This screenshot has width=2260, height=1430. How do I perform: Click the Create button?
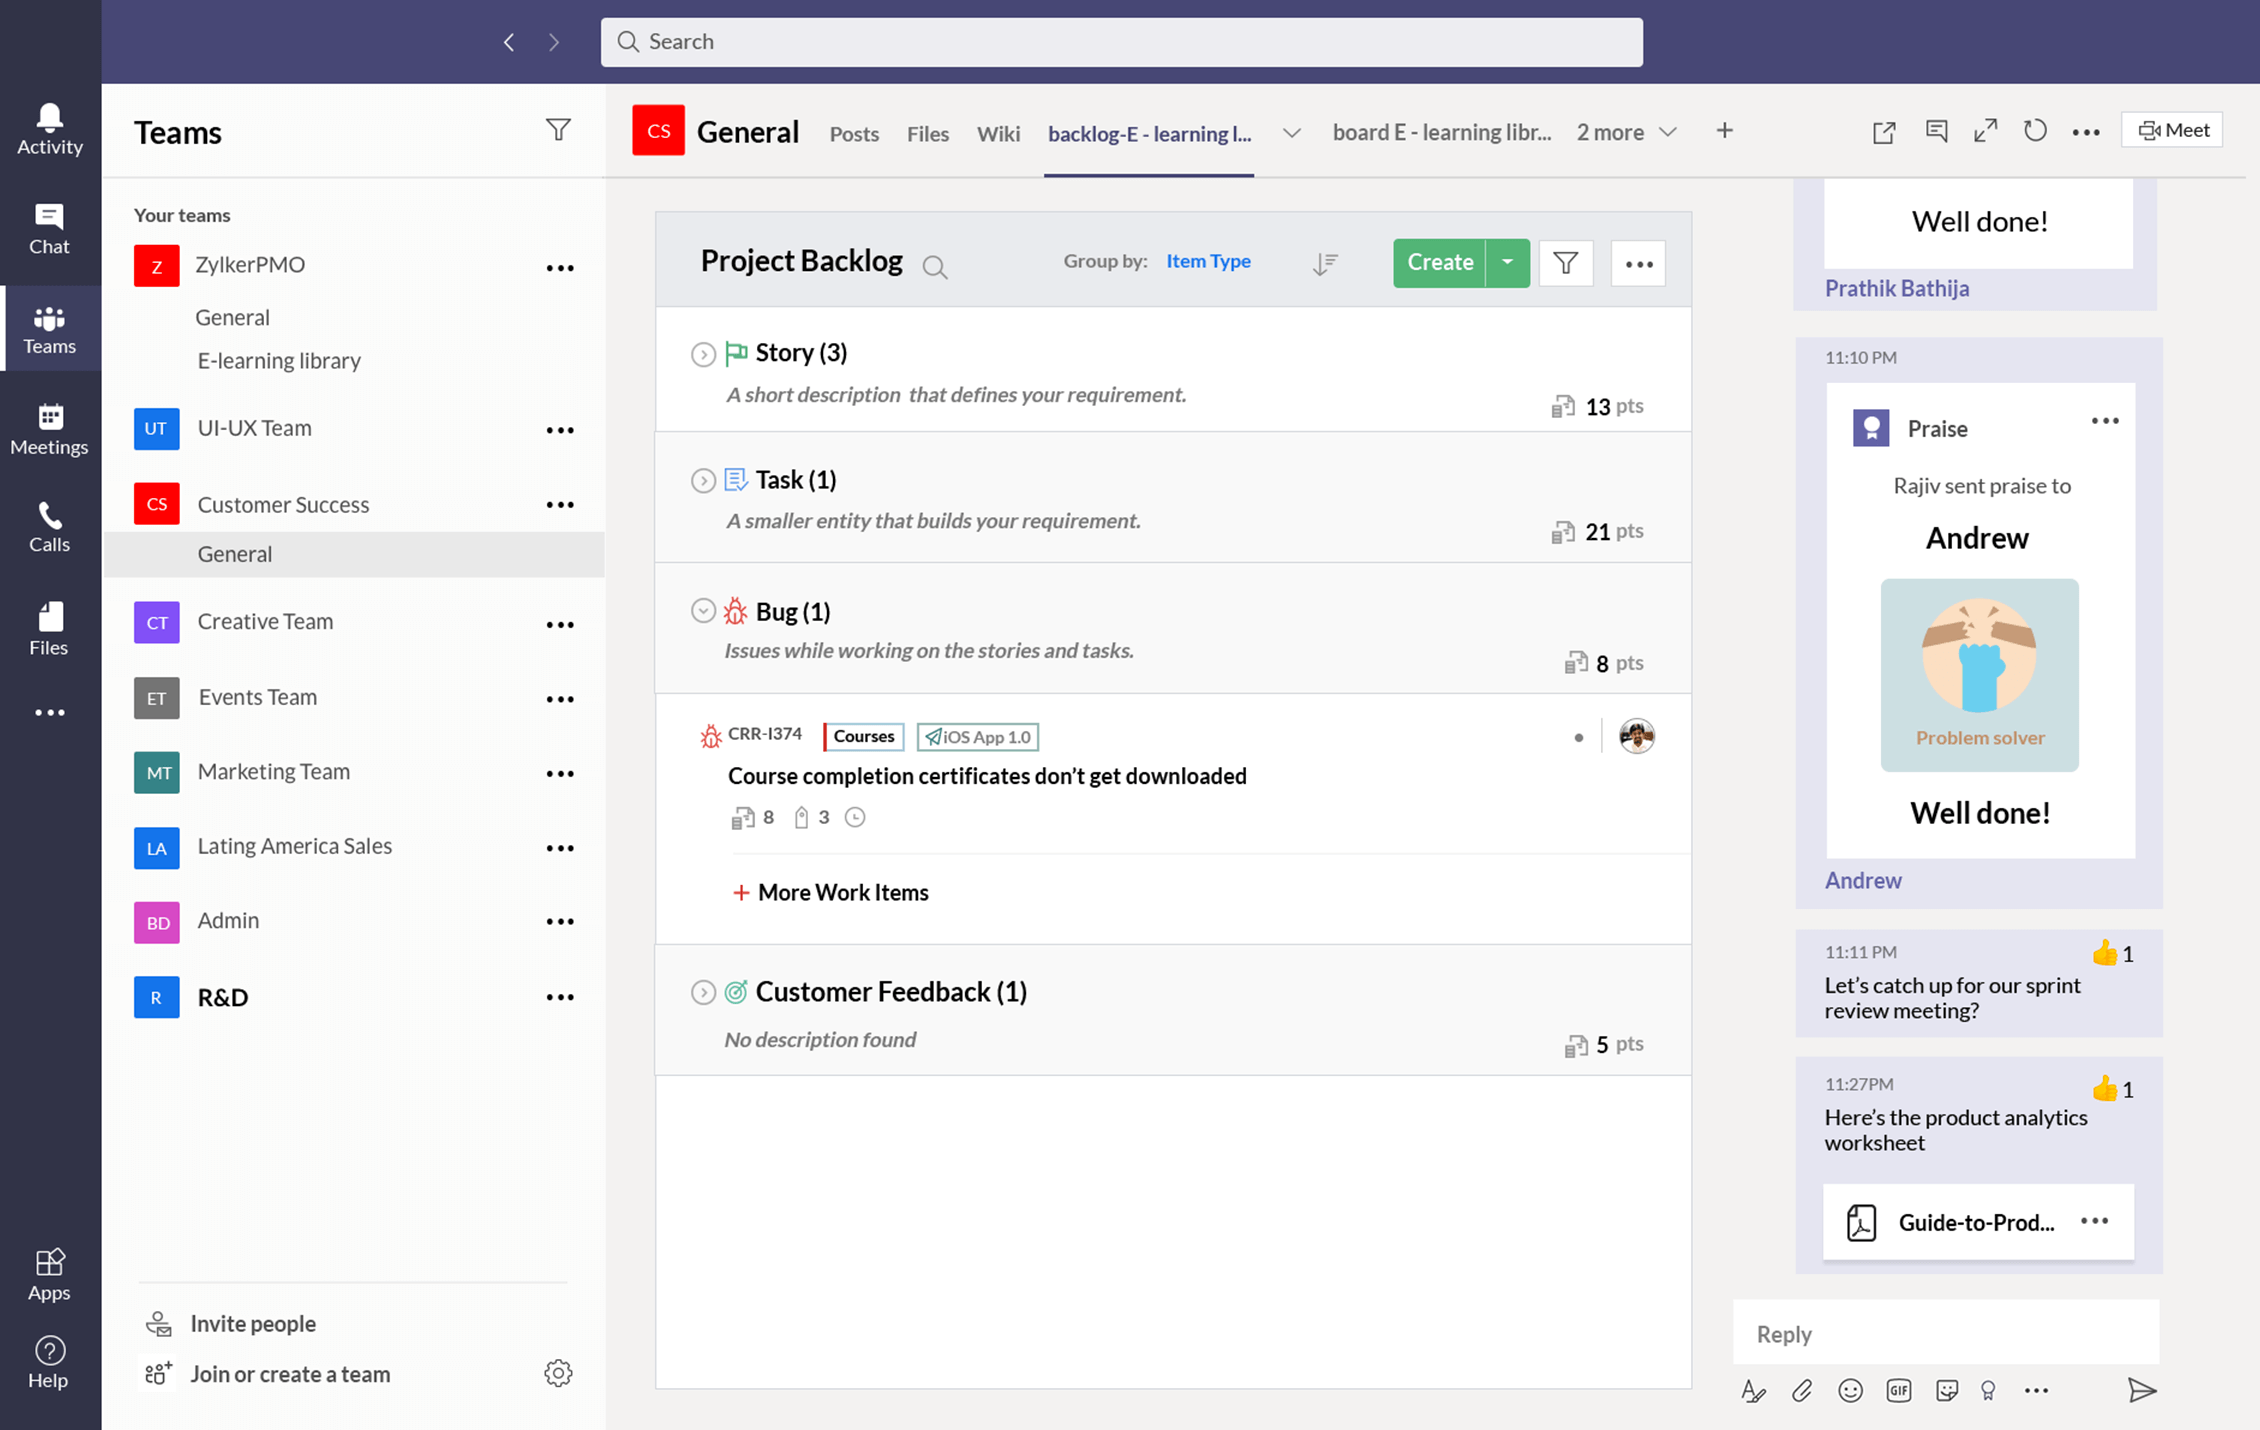click(x=1440, y=263)
